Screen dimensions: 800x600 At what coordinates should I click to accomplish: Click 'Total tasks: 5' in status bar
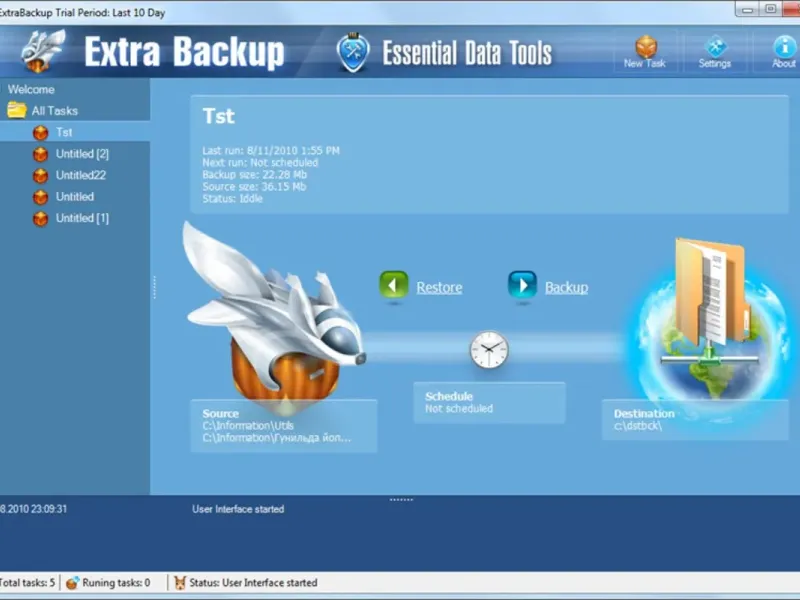coord(27,583)
